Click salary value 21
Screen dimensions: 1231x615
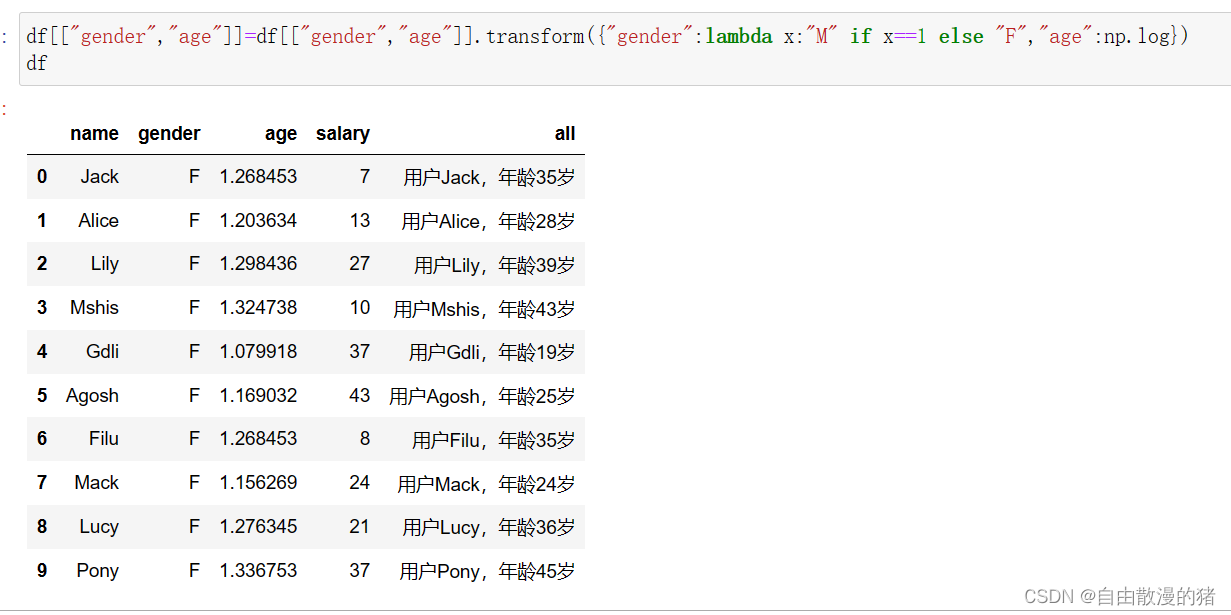tap(360, 527)
